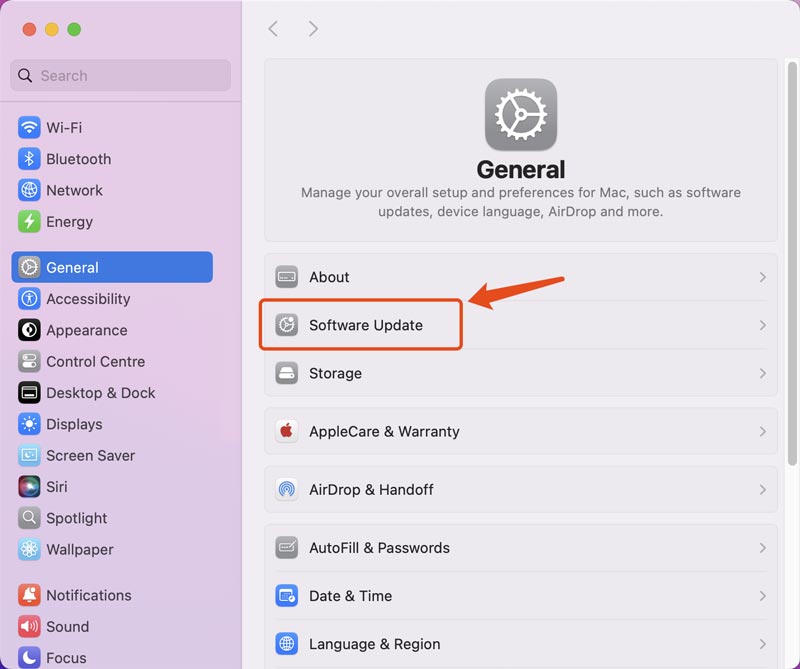This screenshot has height=669, width=800.
Task: Expand the Date & Time chevron
Action: [762, 596]
